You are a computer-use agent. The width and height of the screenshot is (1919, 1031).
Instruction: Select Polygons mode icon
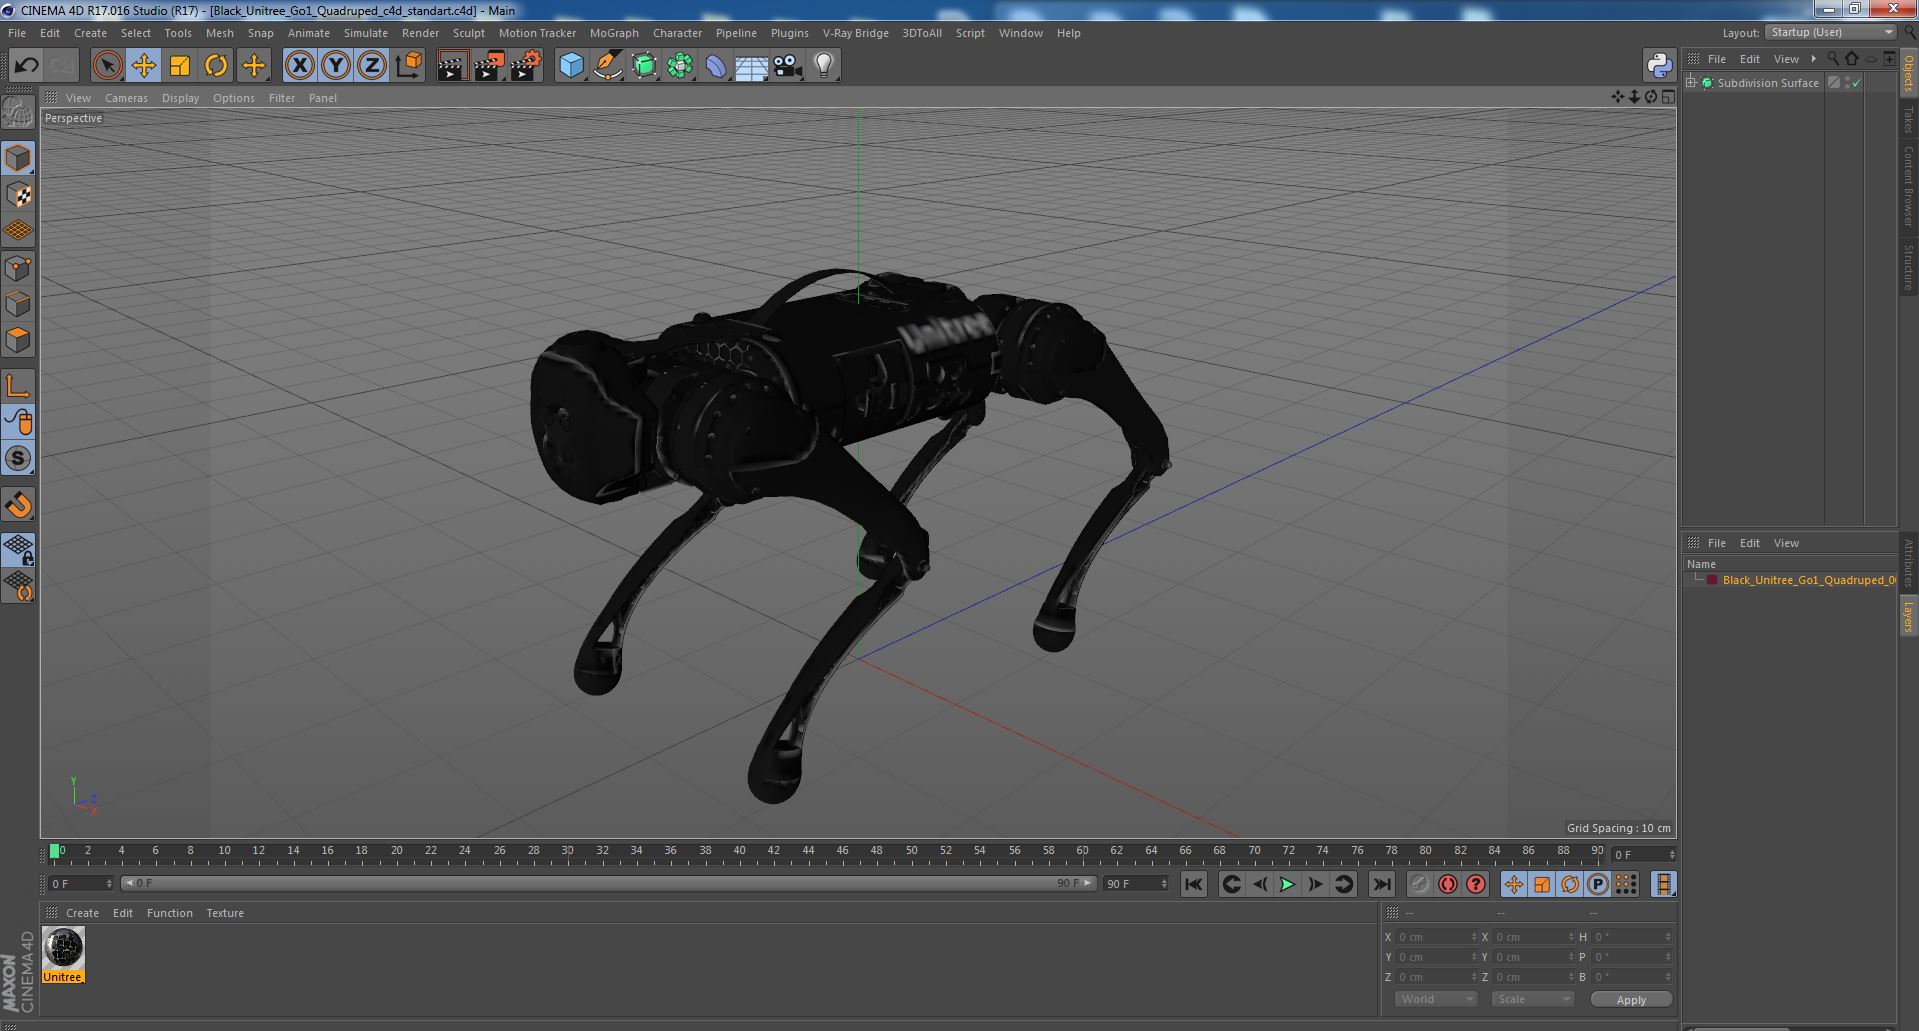(18, 340)
